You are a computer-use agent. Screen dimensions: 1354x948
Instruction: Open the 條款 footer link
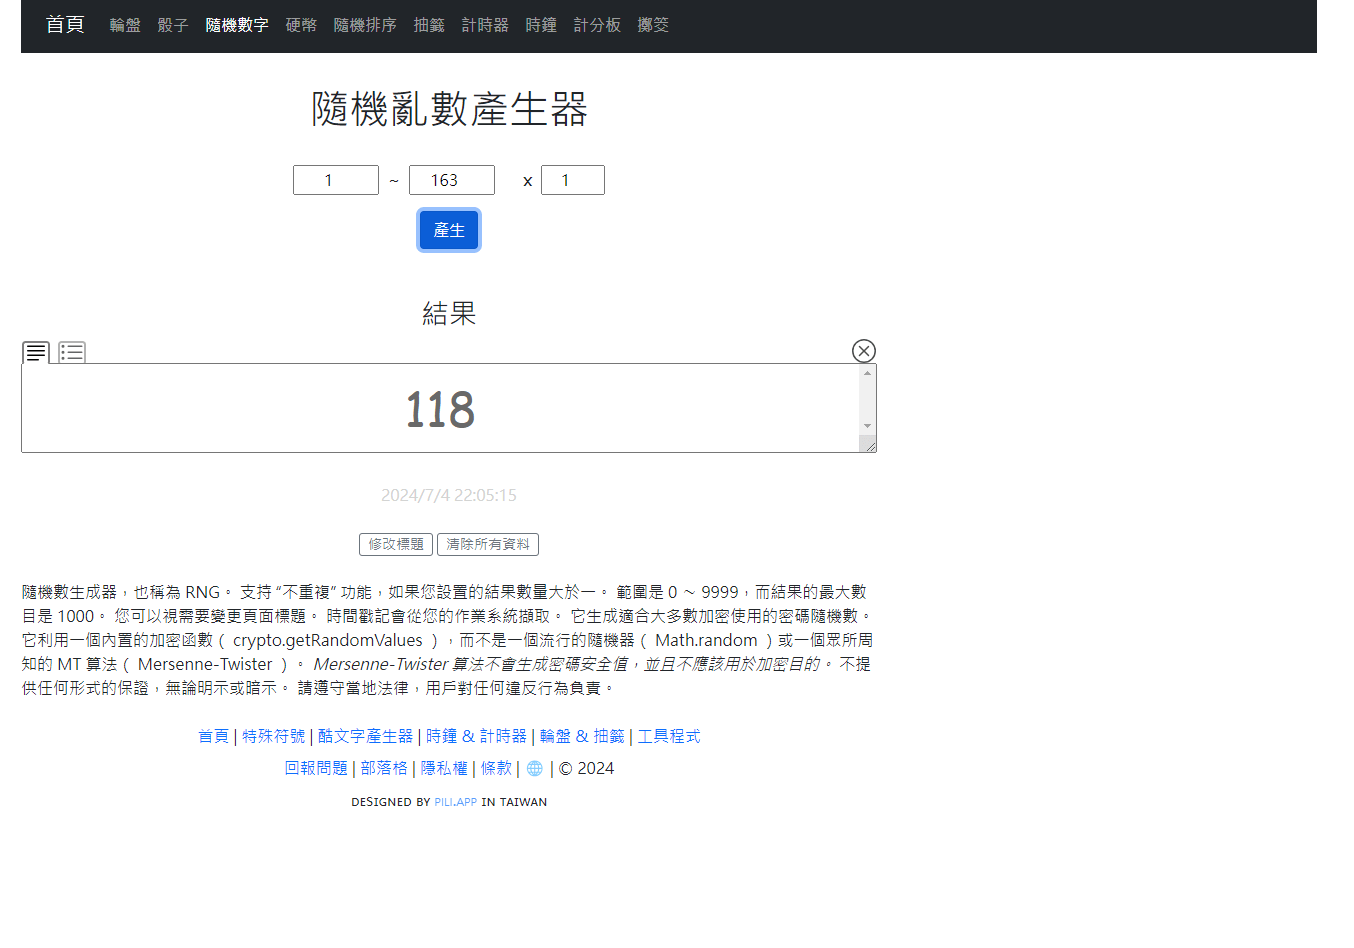pos(496,768)
